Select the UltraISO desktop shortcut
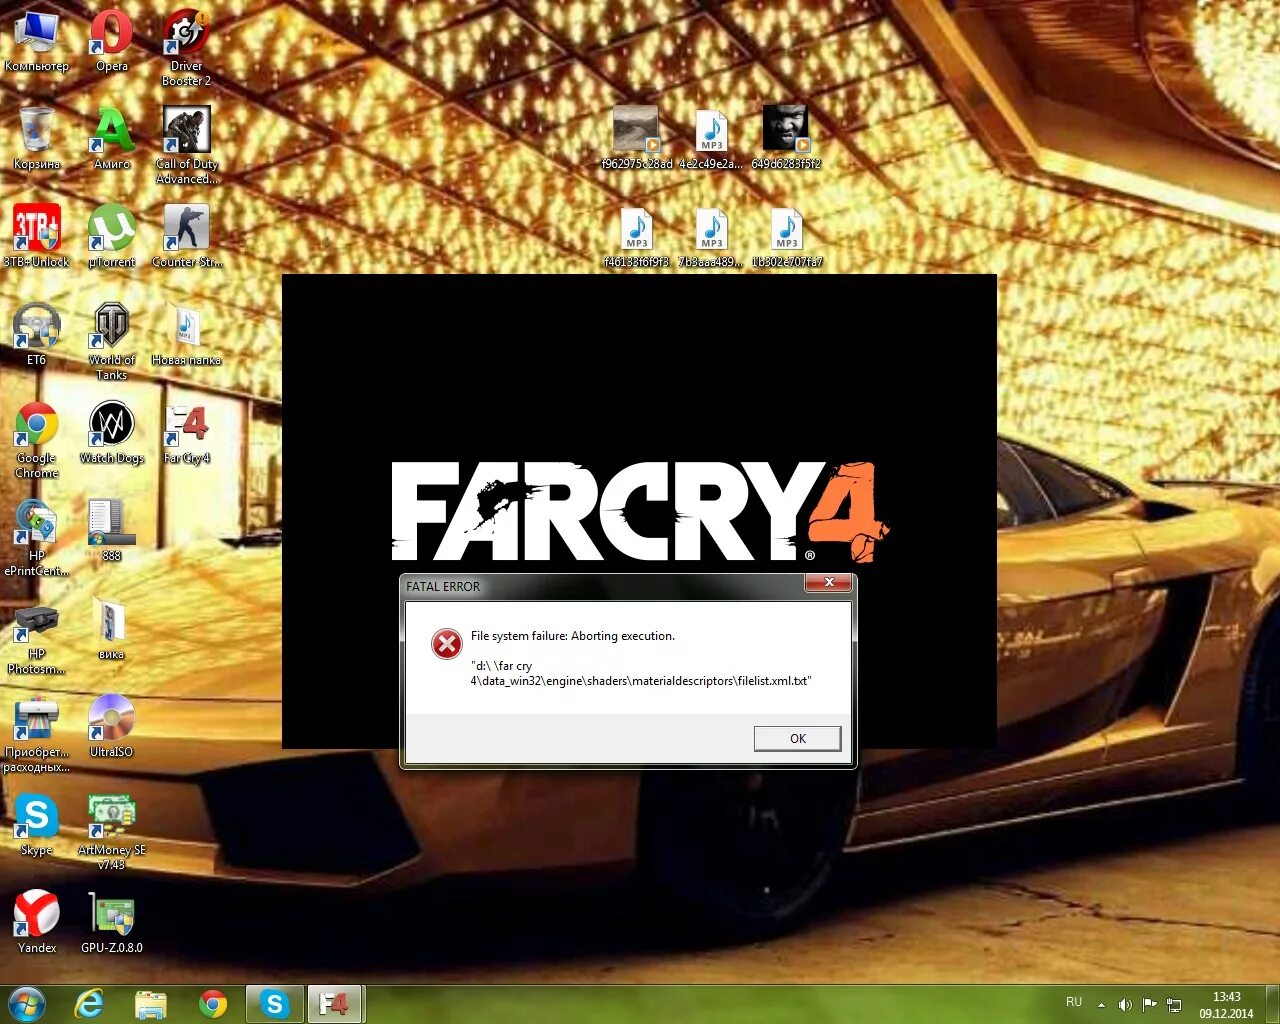Image resolution: width=1280 pixels, height=1024 pixels. click(112, 726)
